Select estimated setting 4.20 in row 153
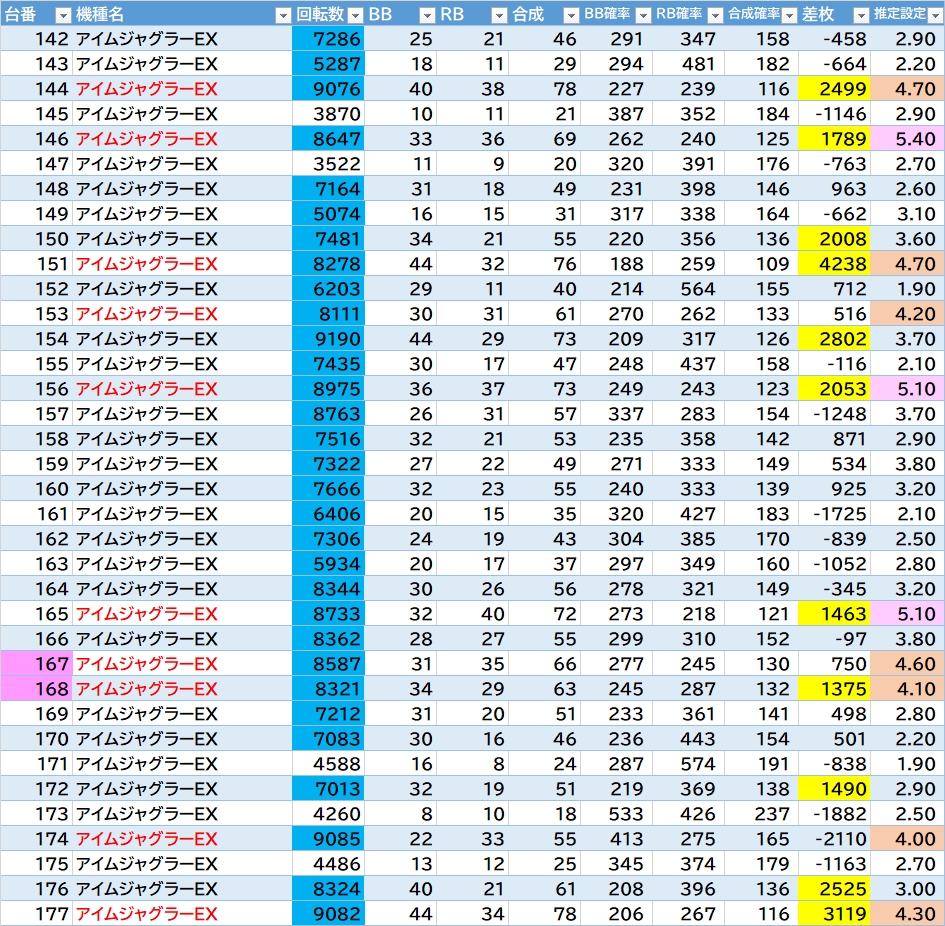This screenshot has width=945, height=926. coord(907,314)
